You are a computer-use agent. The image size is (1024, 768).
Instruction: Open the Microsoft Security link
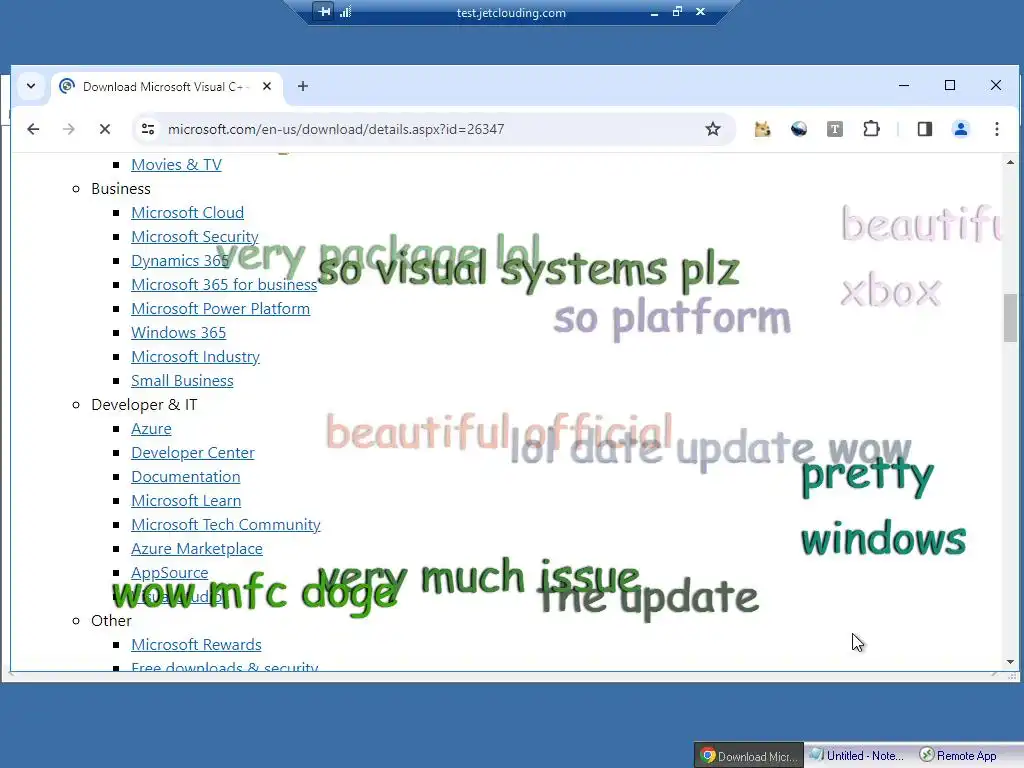(x=195, y=237)
